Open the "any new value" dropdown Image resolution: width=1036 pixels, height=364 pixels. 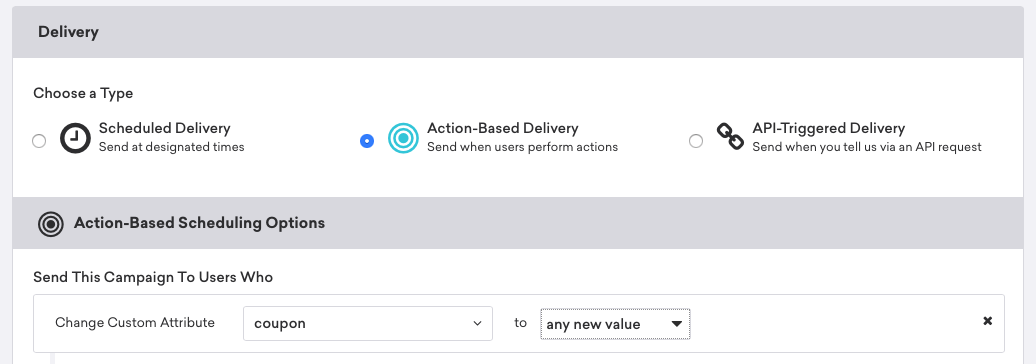(x=615, y=324)
